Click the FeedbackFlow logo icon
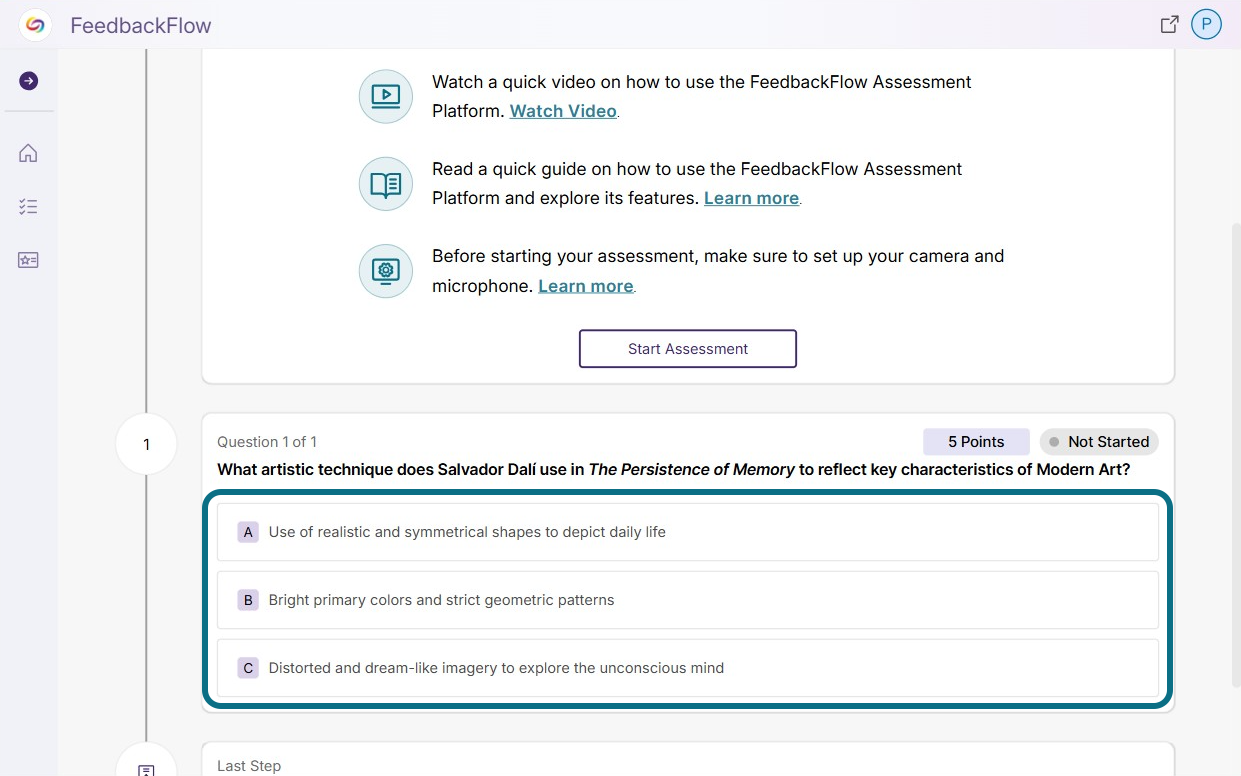This screenshot has height=776, width=1241. pyautogui.click(x=35, y=25)
